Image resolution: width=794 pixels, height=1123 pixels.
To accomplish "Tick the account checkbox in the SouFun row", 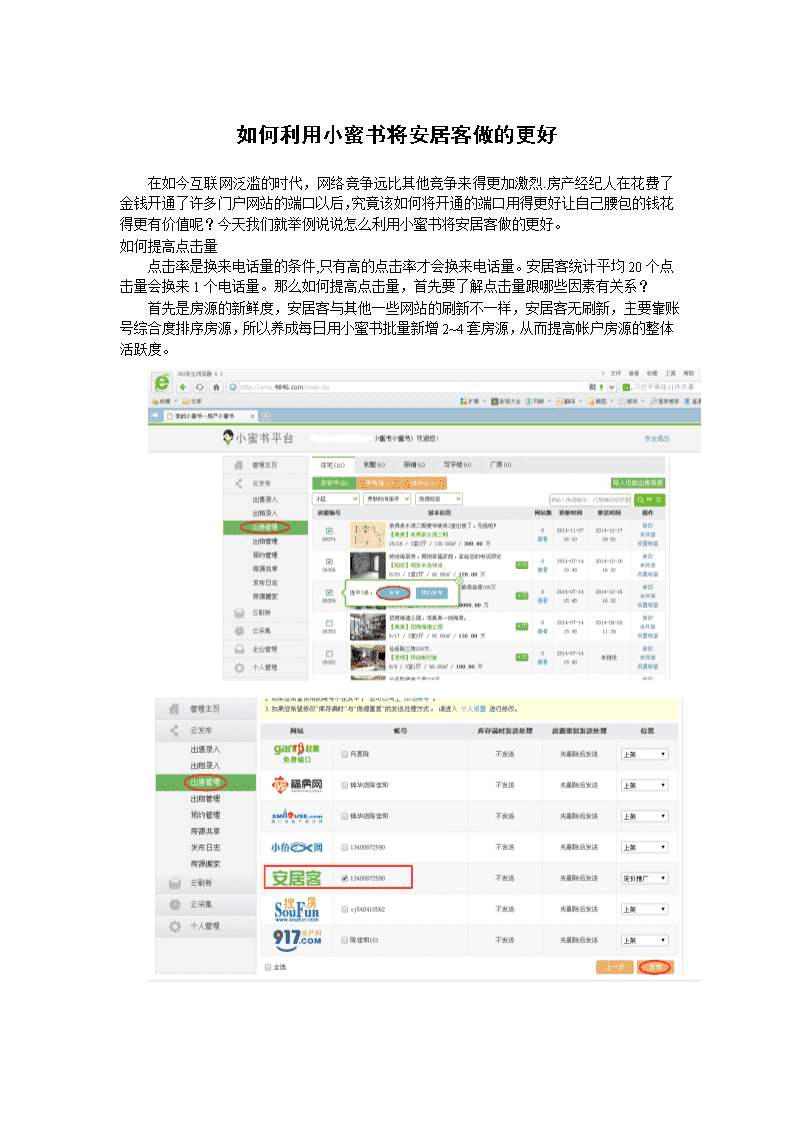I will (x=344, y=910).
